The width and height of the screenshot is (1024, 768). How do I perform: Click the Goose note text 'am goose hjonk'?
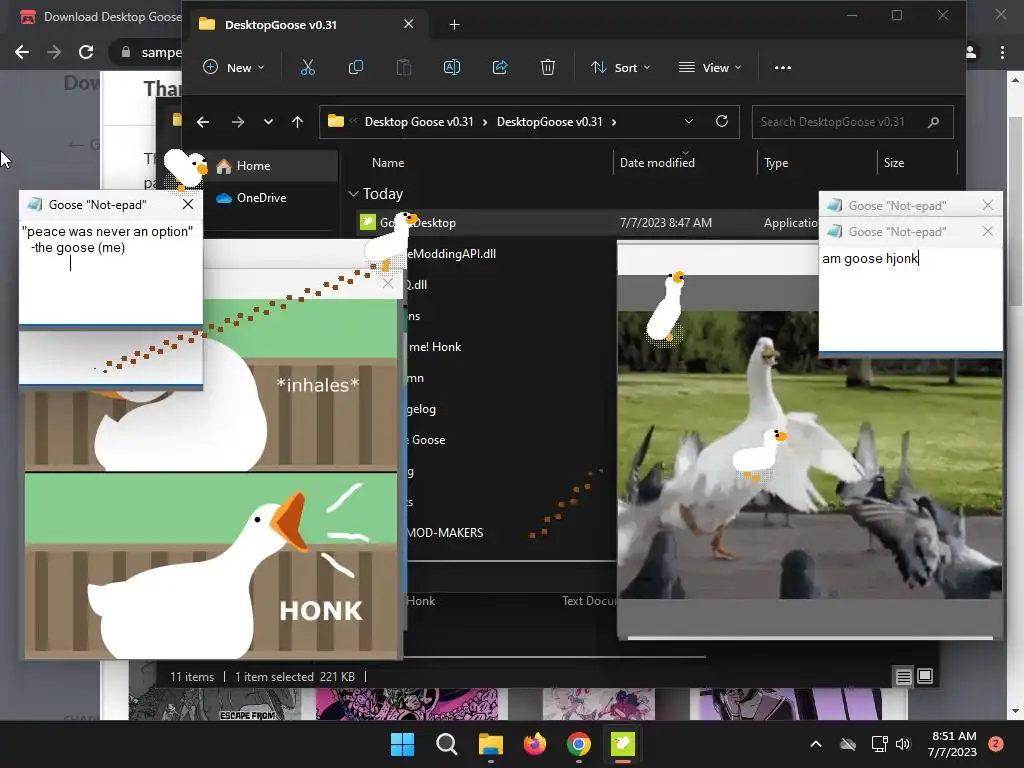869,259
